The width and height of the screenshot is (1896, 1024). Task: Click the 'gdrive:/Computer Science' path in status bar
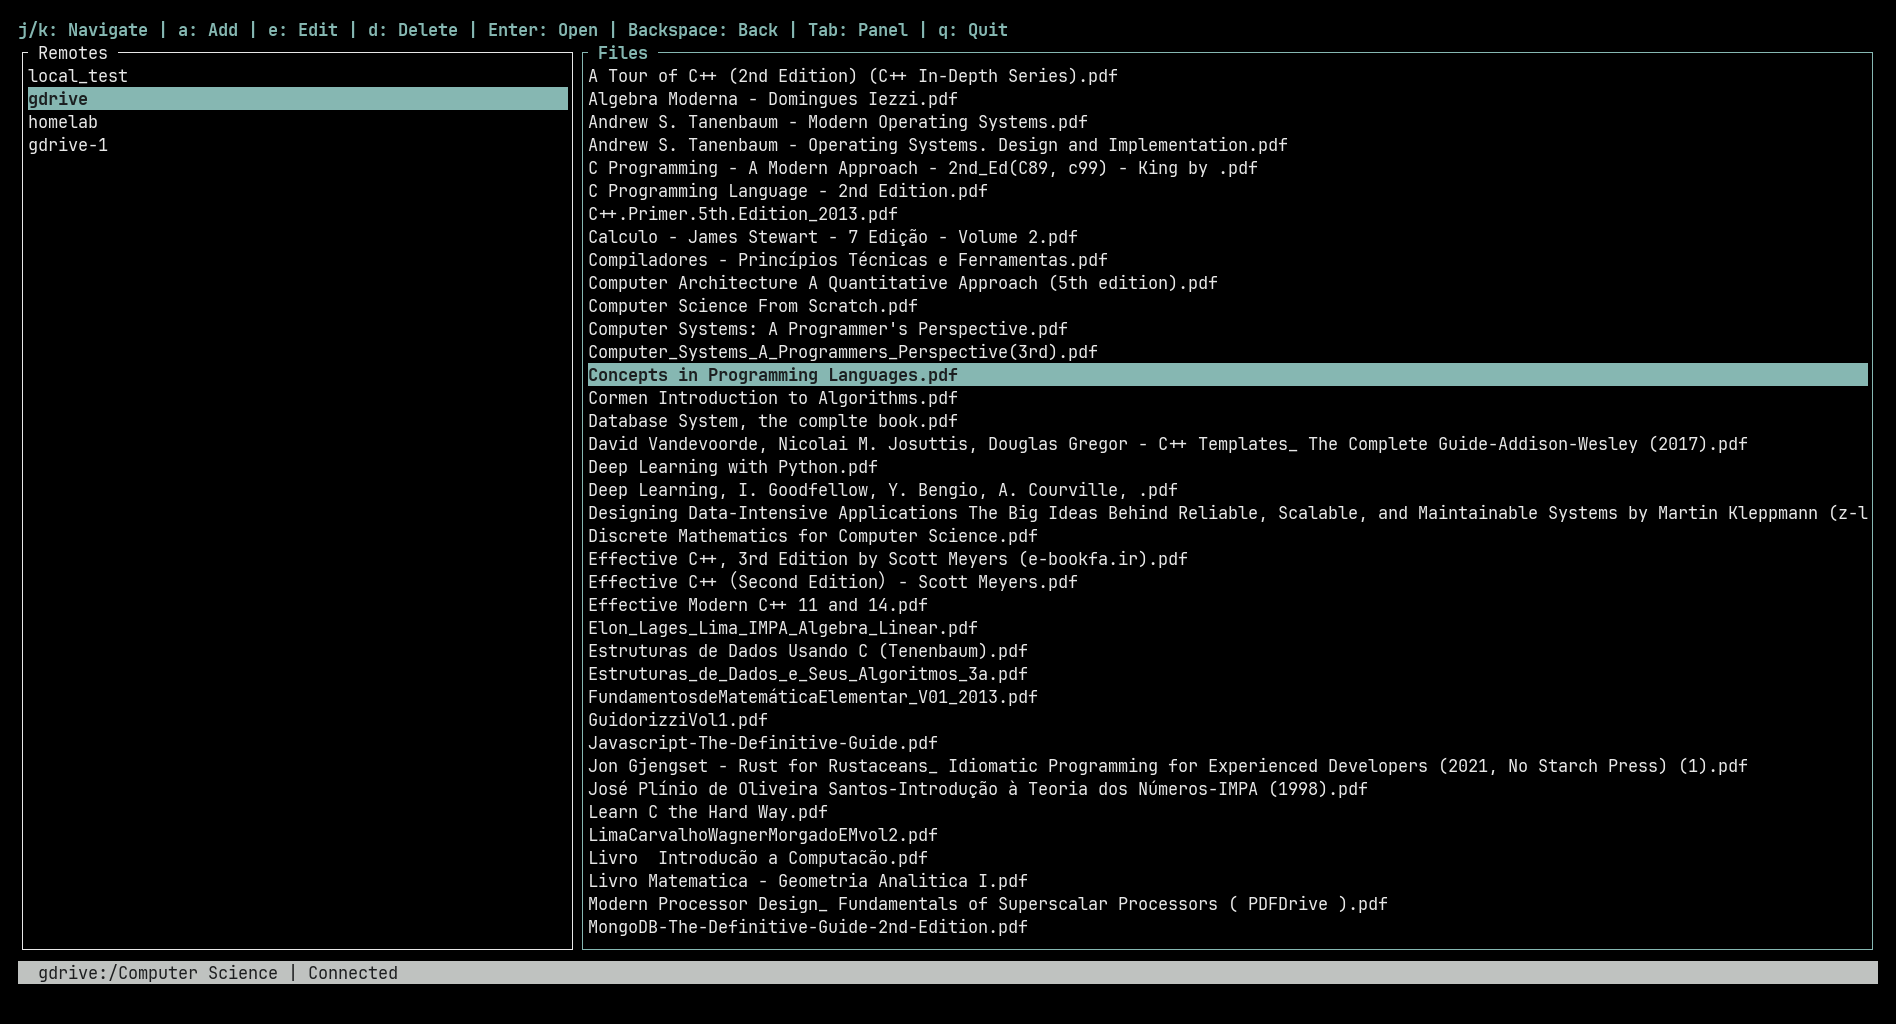158,973
